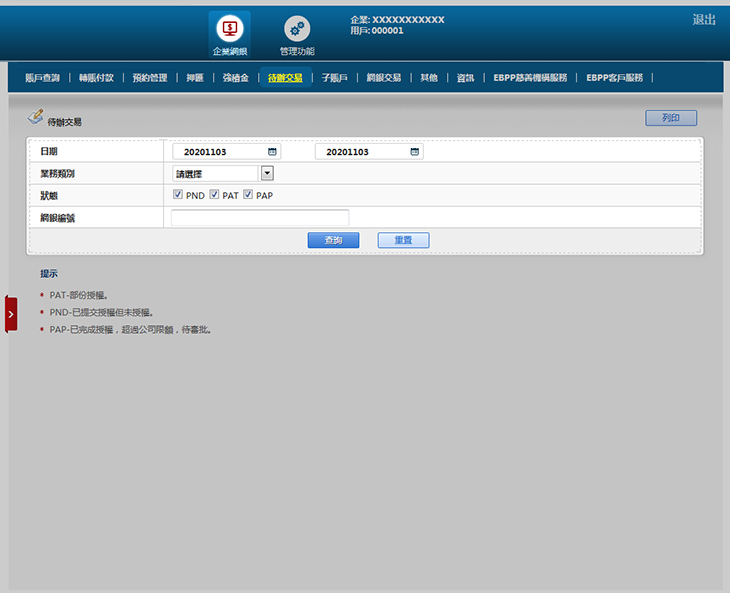Open the 業務類別 dropdown arrow
730x593 pixels.
(266, 173)
